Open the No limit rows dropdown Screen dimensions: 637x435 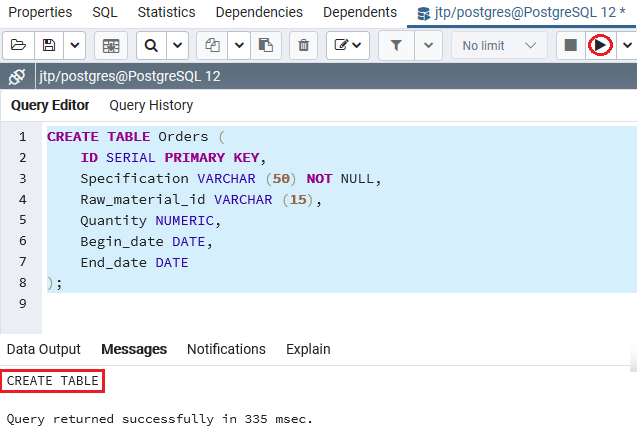tap(499, 45)
